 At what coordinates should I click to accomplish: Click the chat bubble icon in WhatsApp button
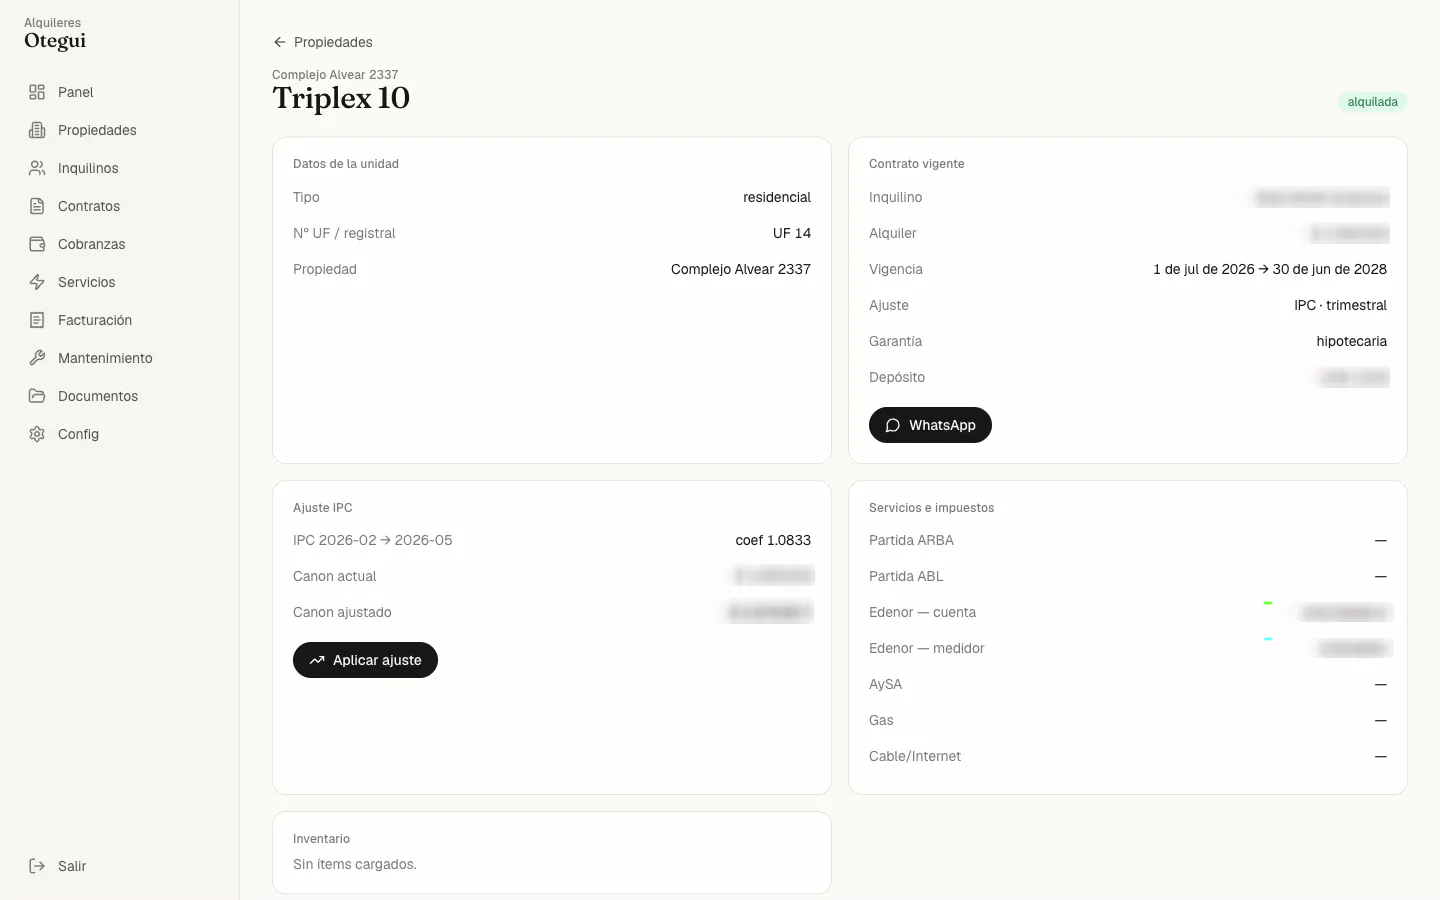point(893,425)
